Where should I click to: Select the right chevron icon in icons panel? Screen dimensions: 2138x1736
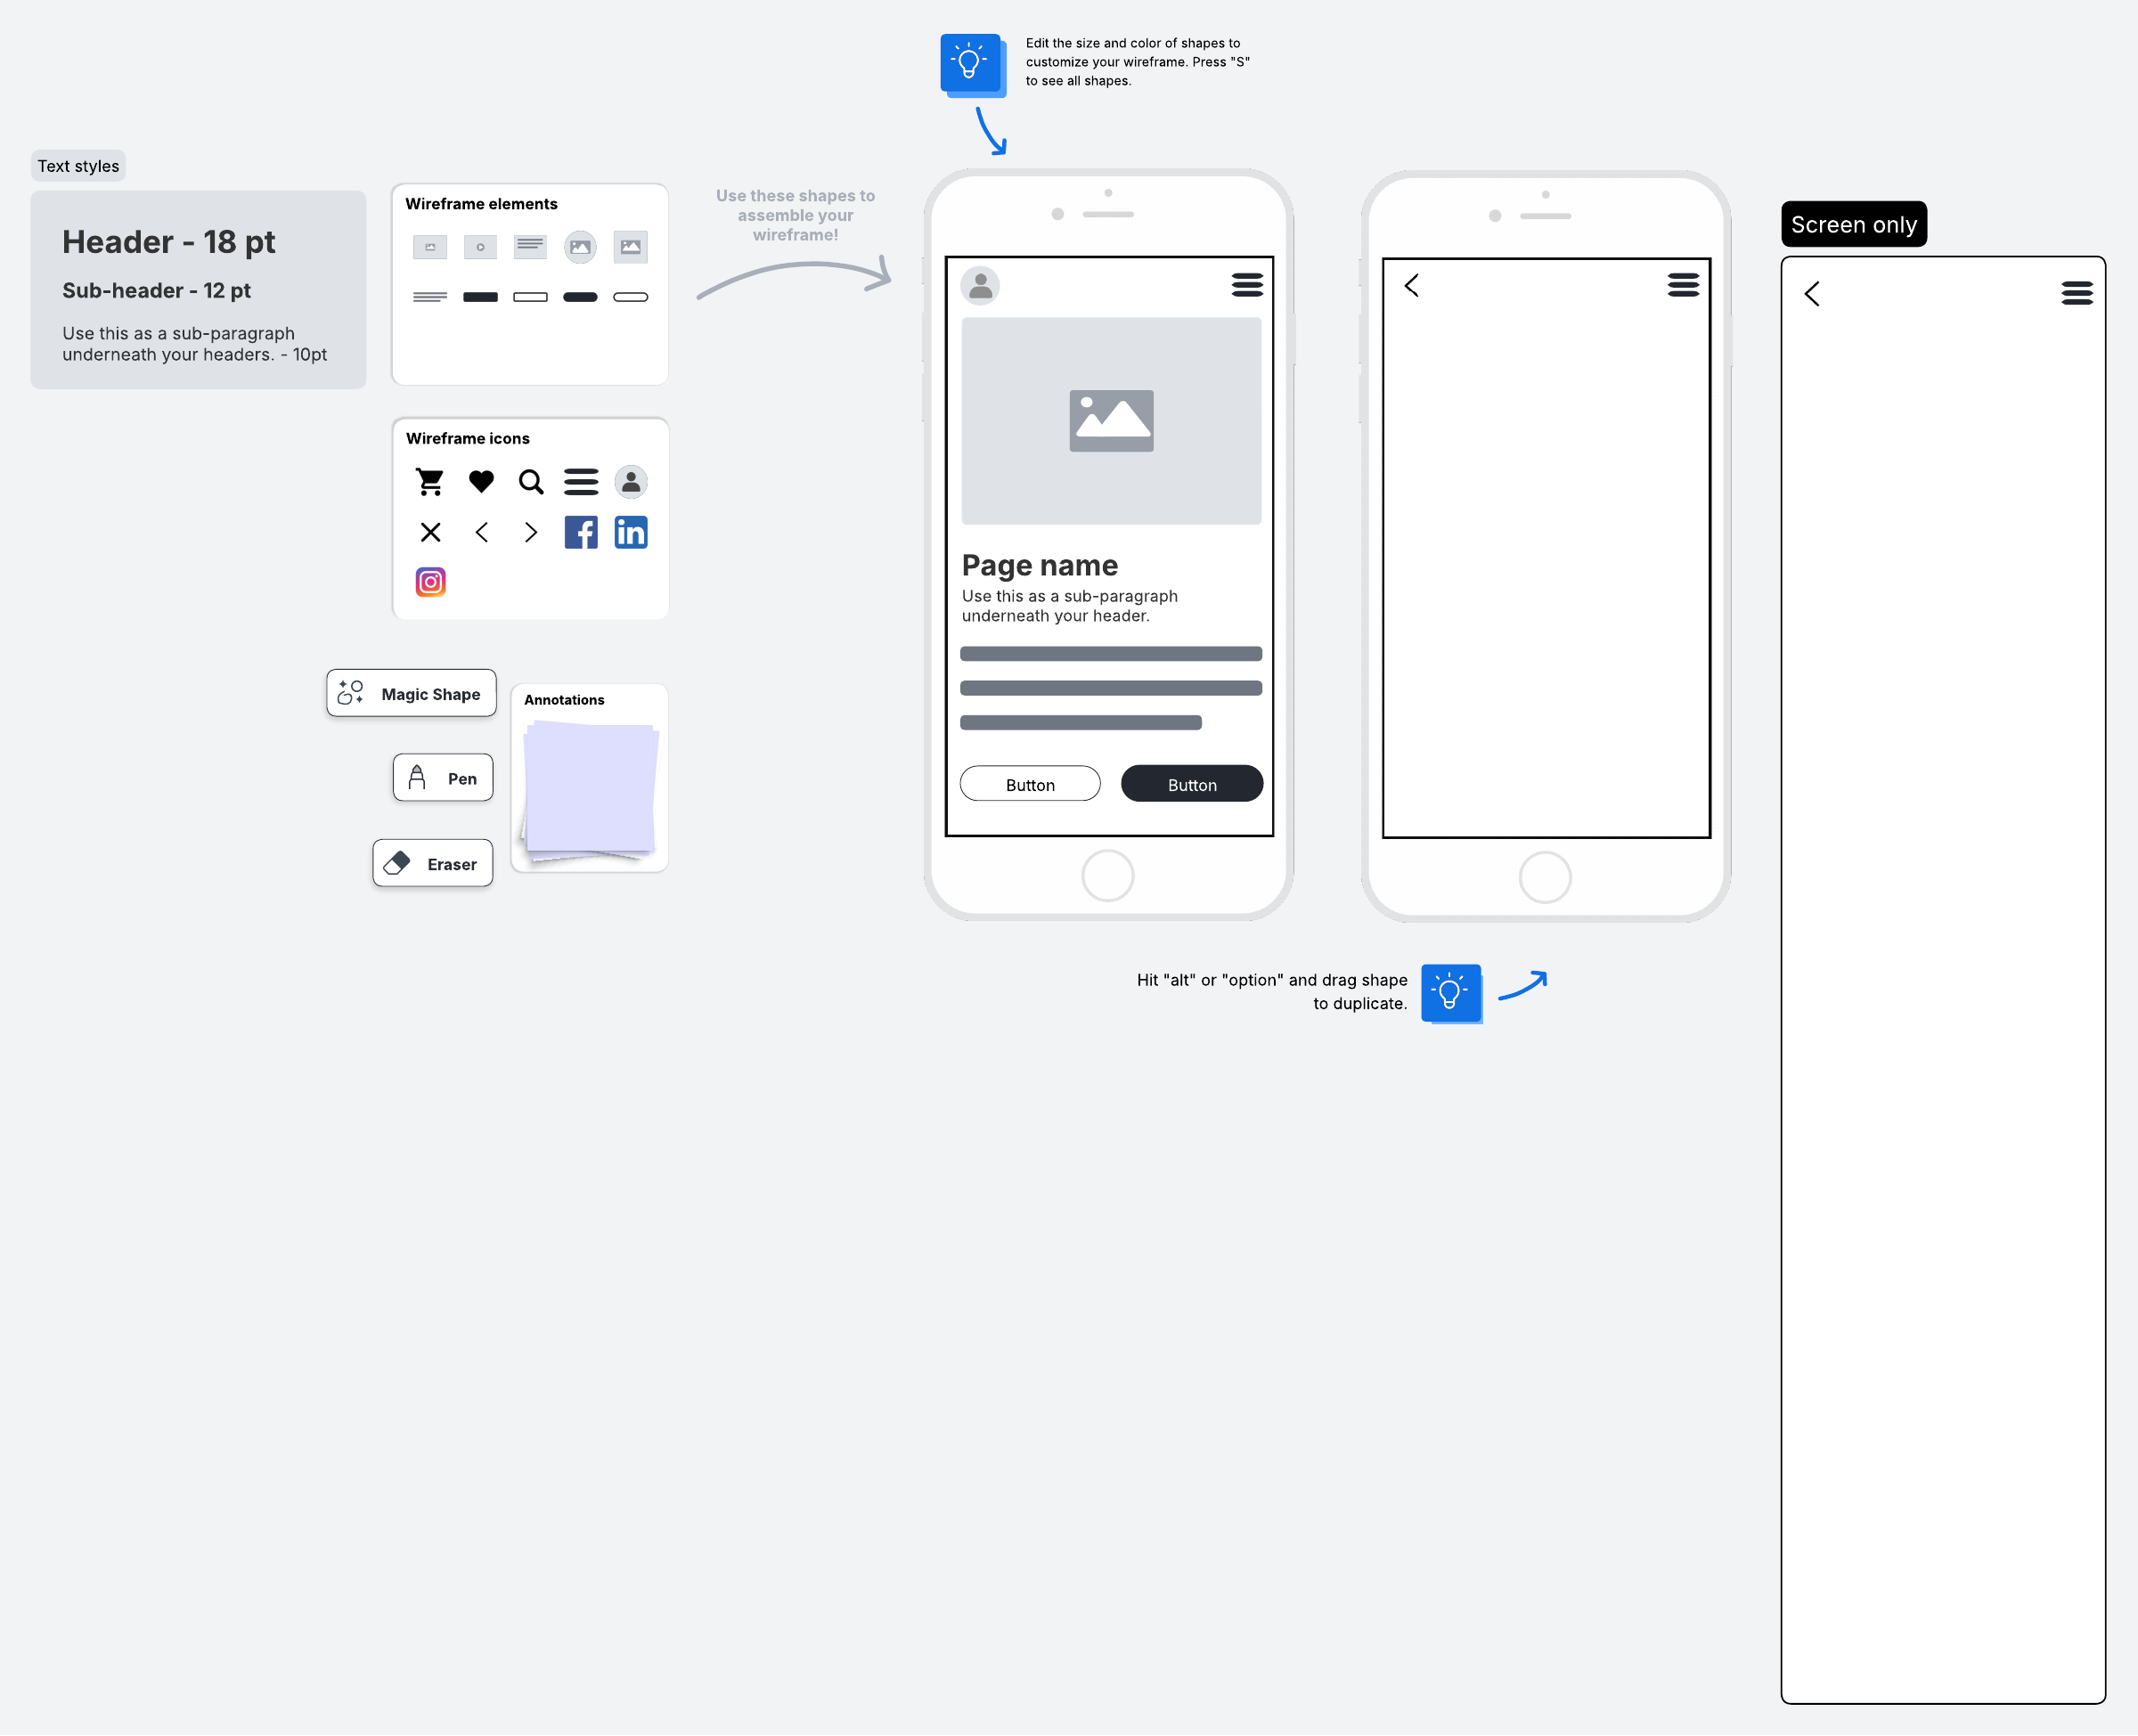tap(531, 532)
